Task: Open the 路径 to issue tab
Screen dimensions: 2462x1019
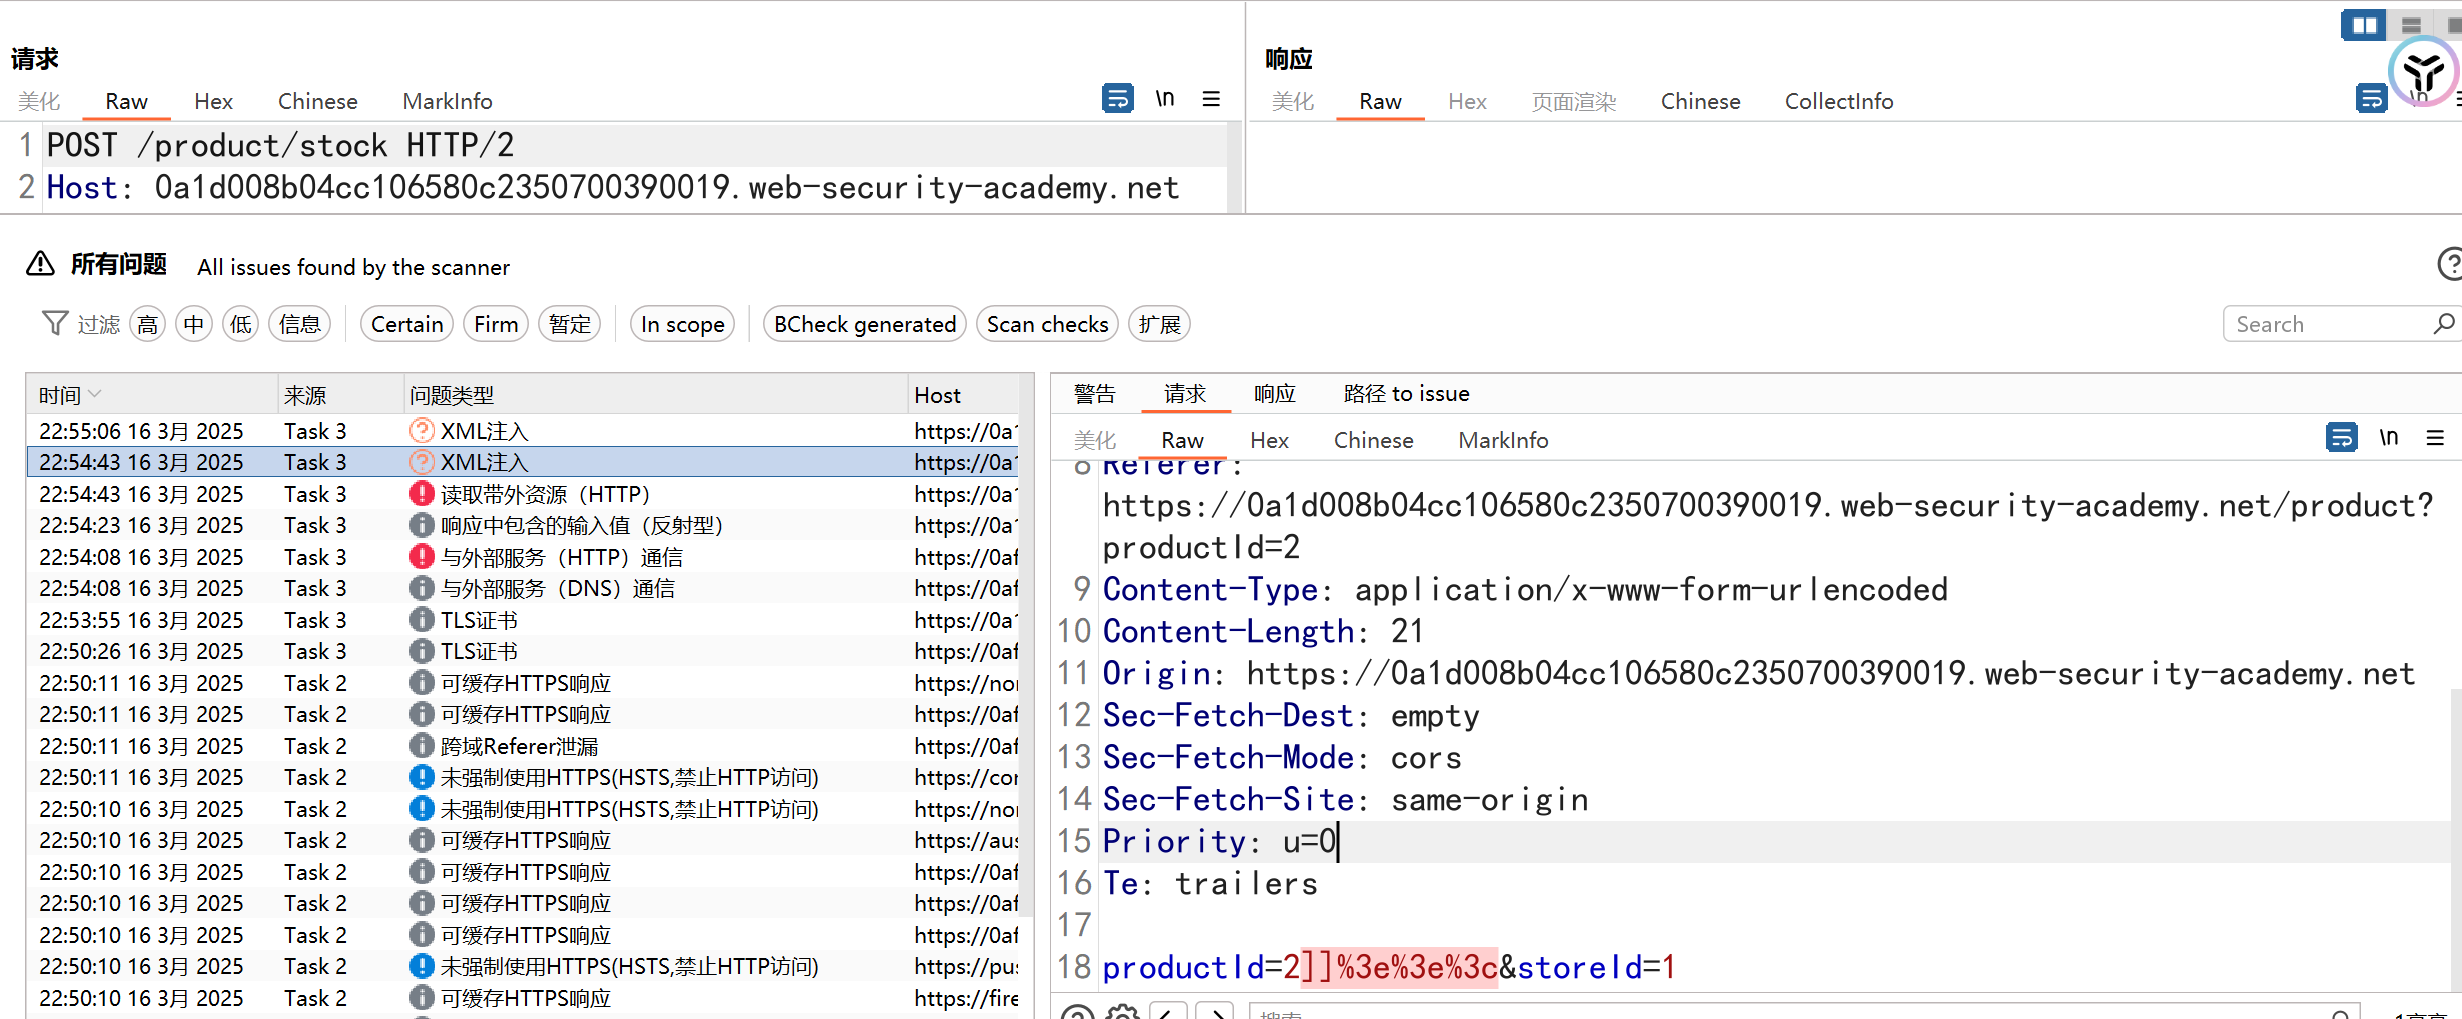Action: tap(1406, 394)
